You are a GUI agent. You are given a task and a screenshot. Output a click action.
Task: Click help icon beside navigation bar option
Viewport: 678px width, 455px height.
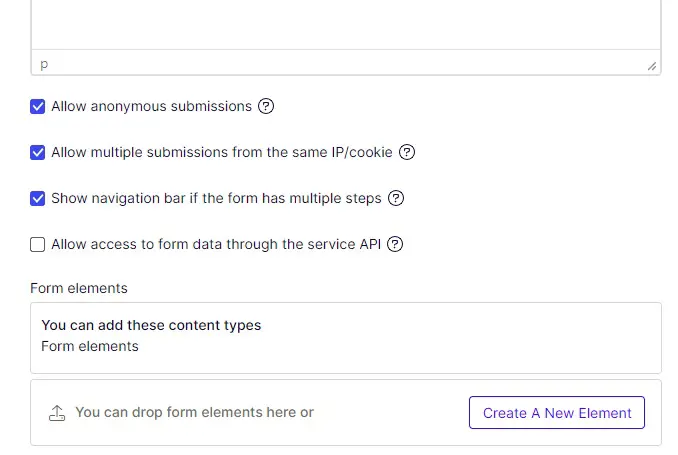click(396, 198)
